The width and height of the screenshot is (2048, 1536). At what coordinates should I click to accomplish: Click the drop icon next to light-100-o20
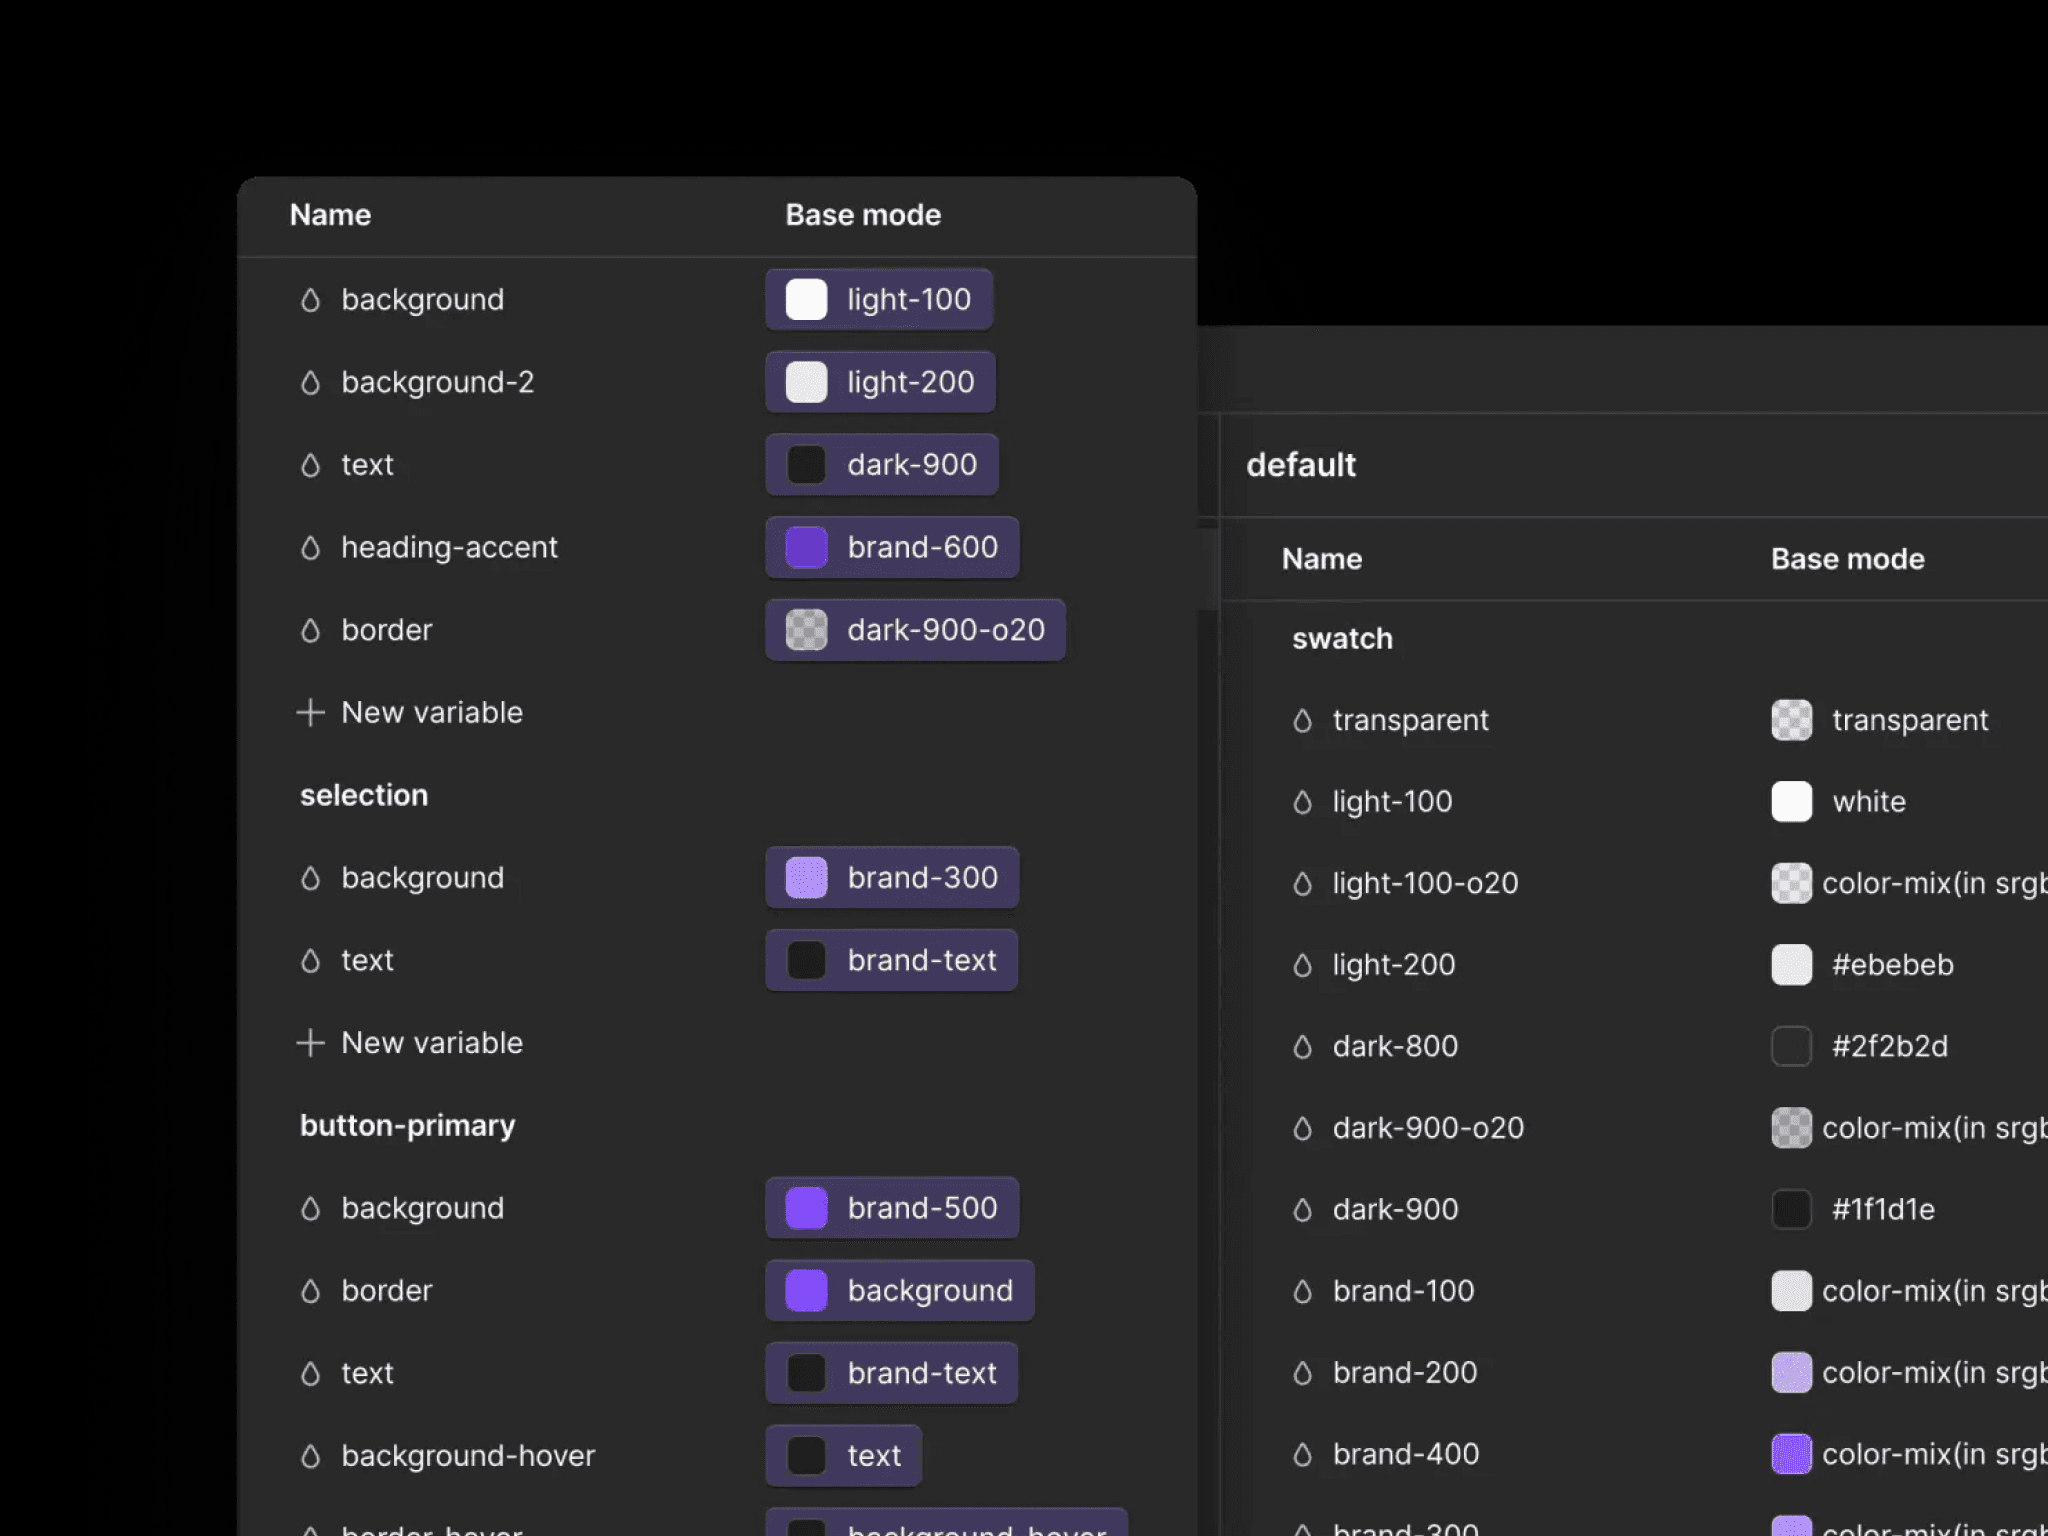[1302, 884]
